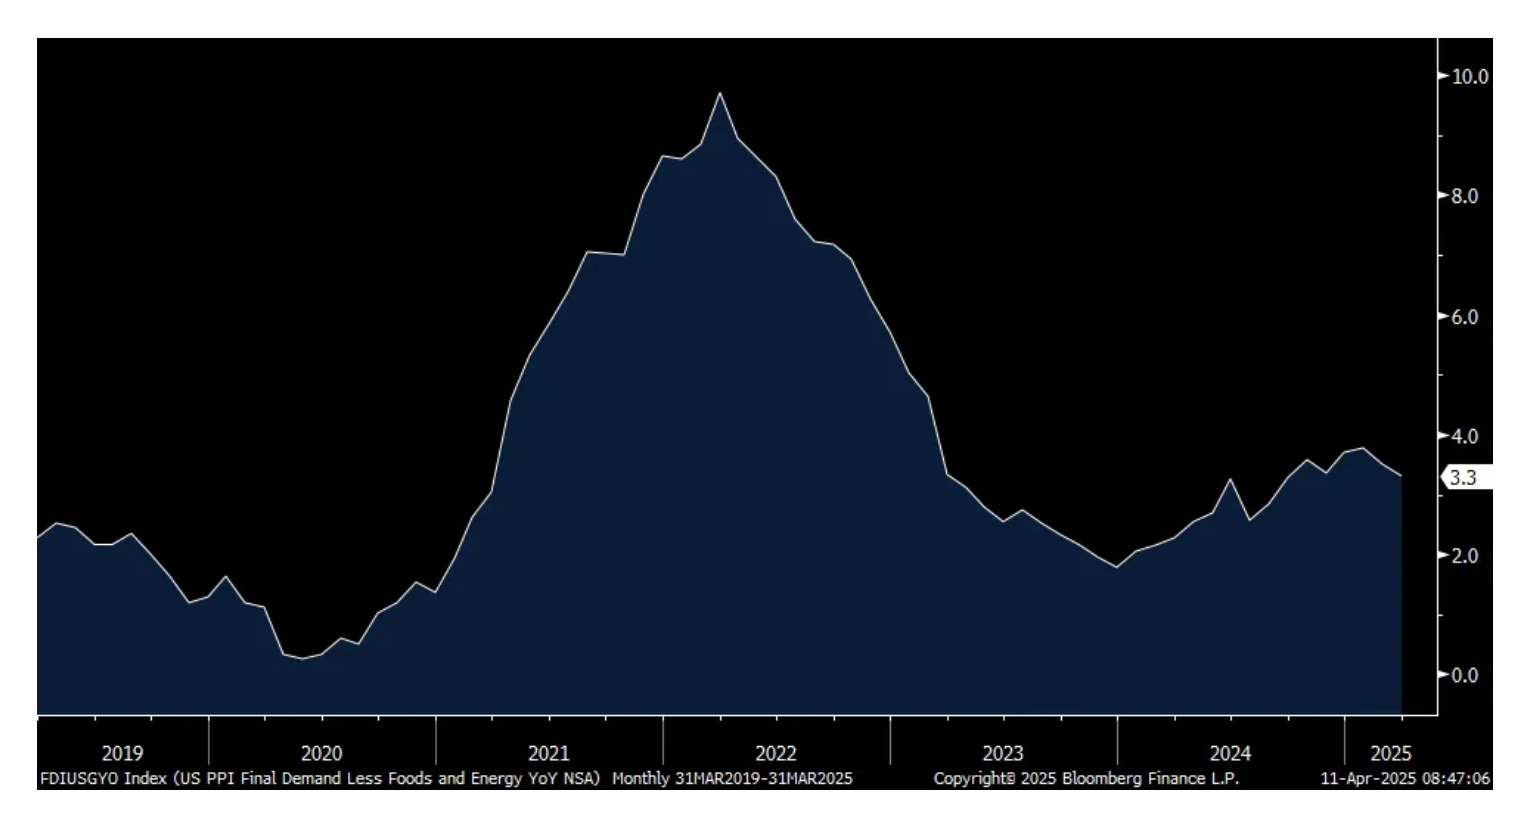Select the 2022 year label on the timeline

(x=775, y=753)
